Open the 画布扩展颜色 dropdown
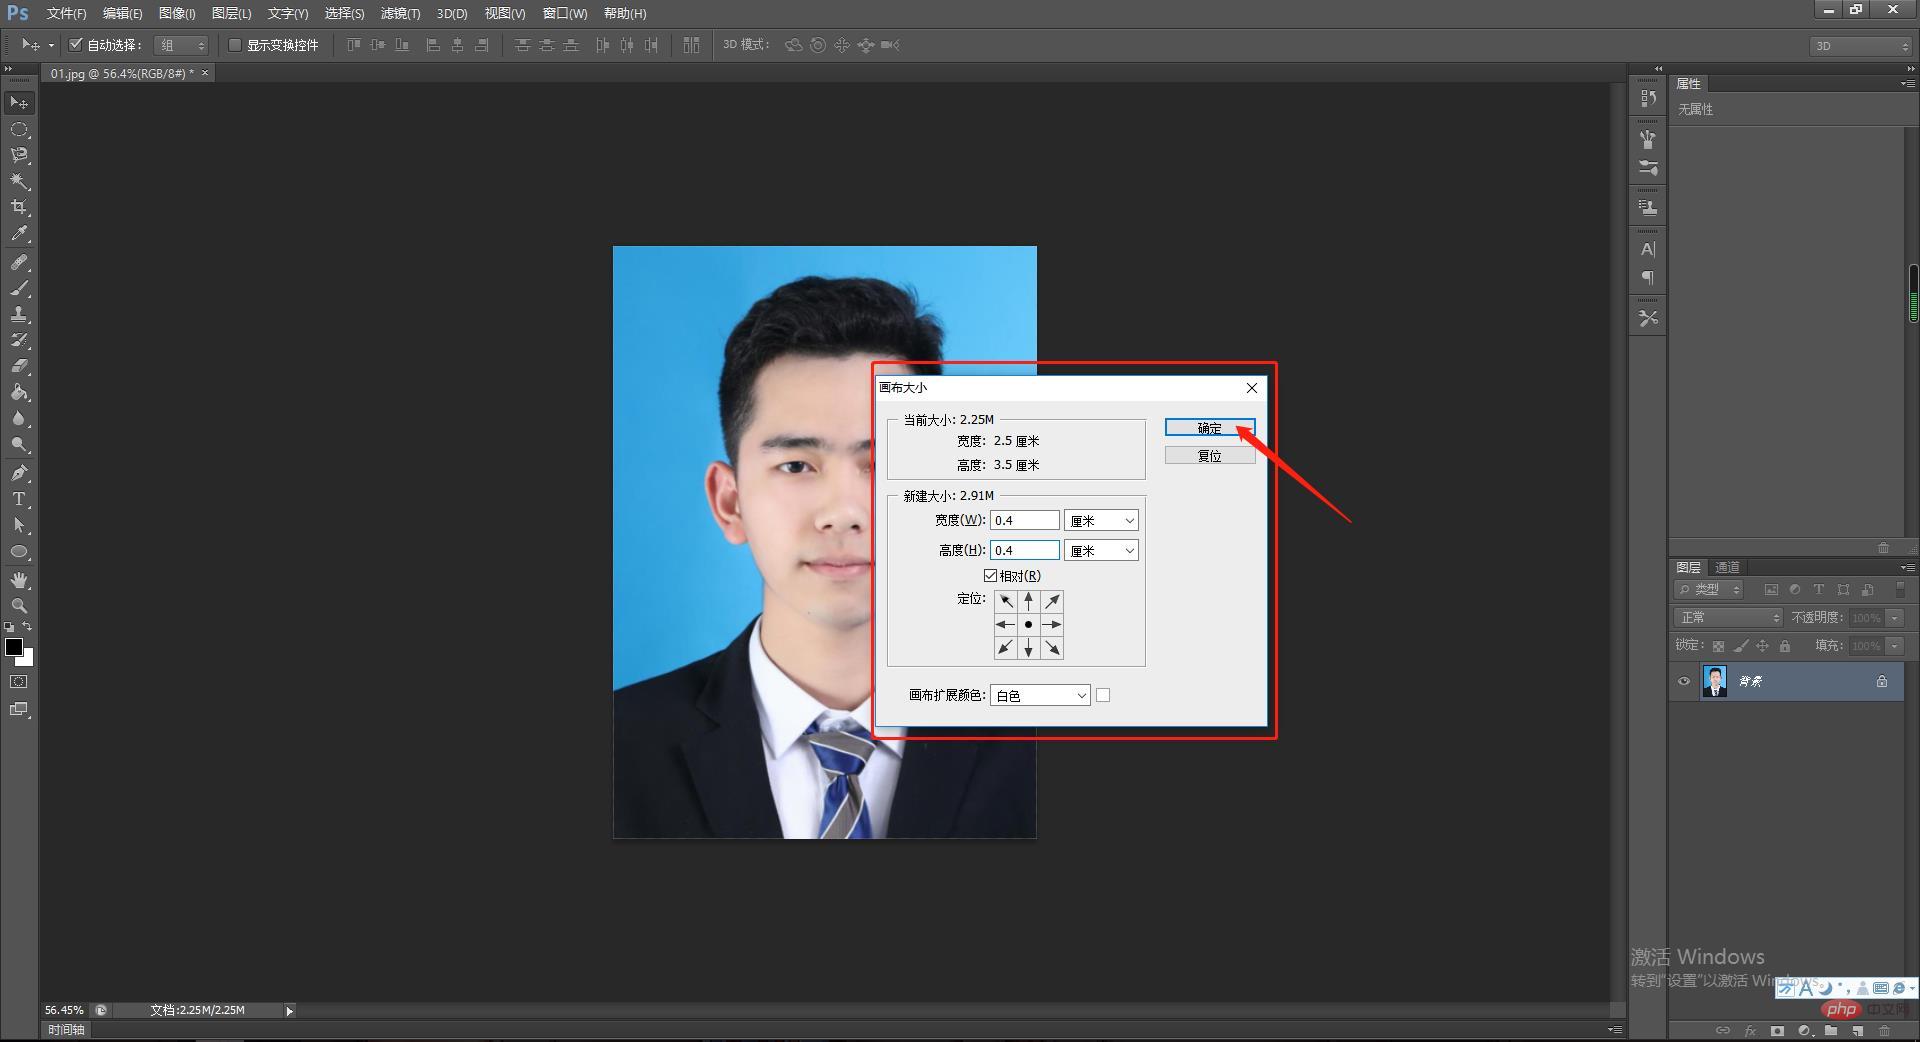This screenshot has width=1920, height=1042. tap(1040, 695)
